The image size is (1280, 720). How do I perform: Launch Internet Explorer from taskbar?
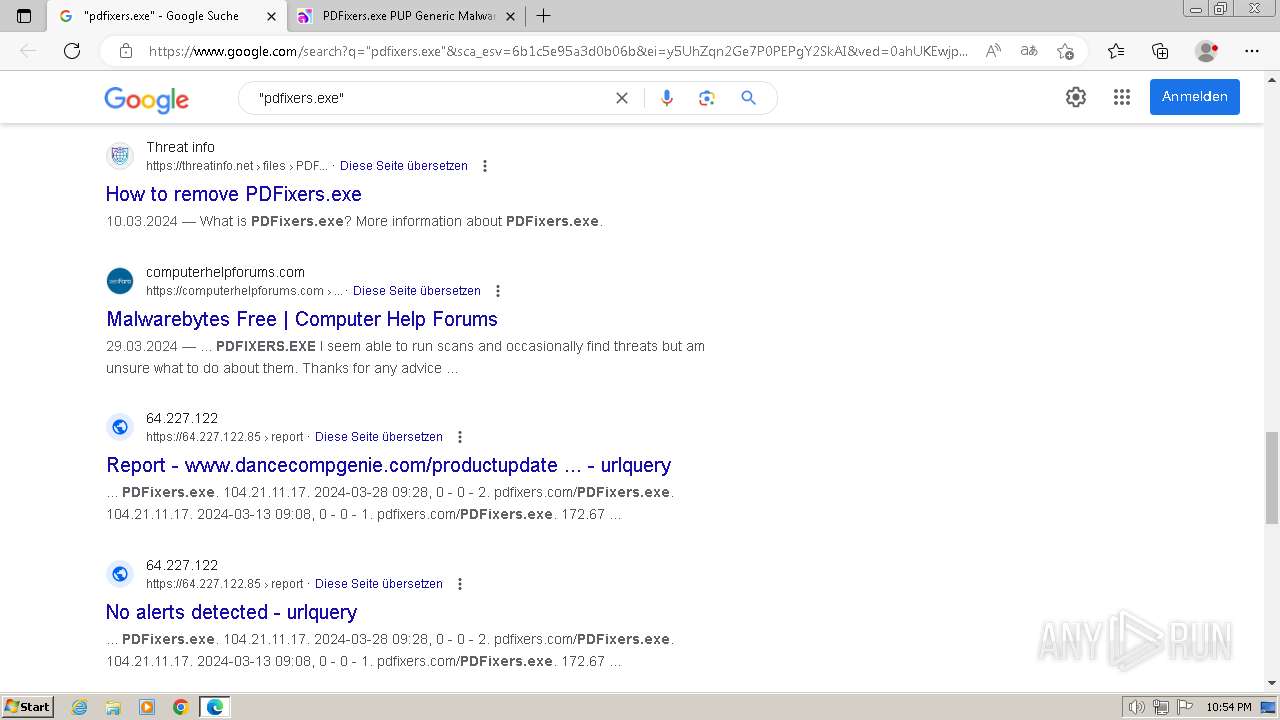pos(80,707)
